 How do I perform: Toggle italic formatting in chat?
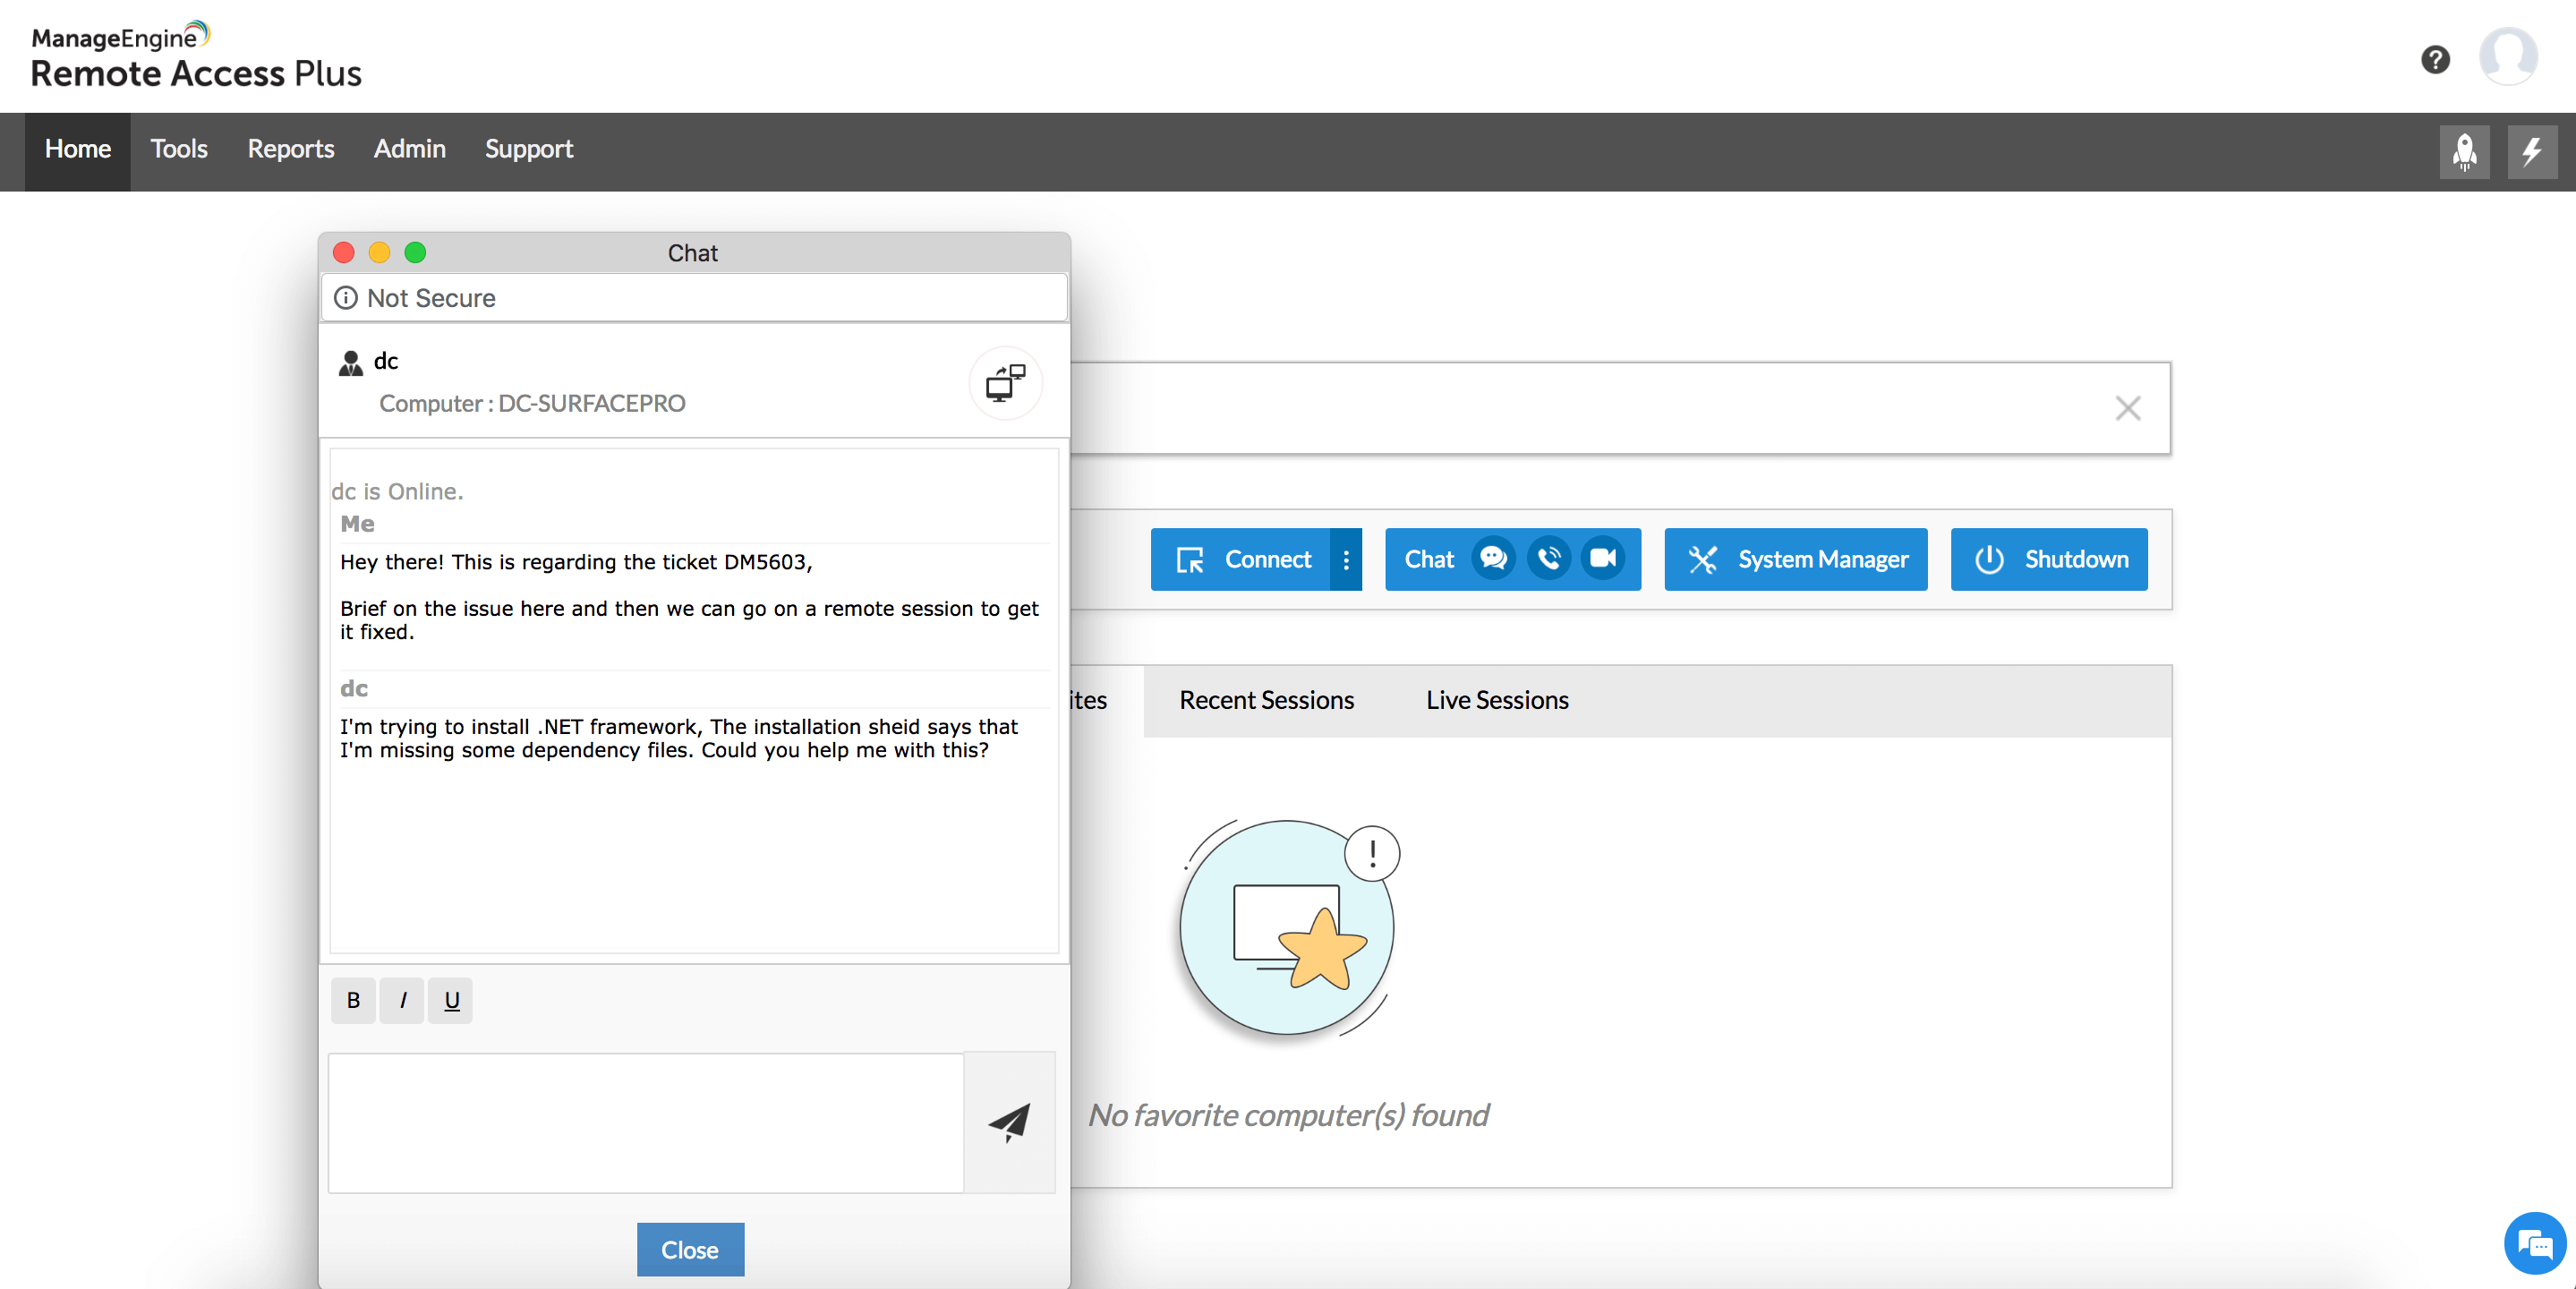(402, 1000)
